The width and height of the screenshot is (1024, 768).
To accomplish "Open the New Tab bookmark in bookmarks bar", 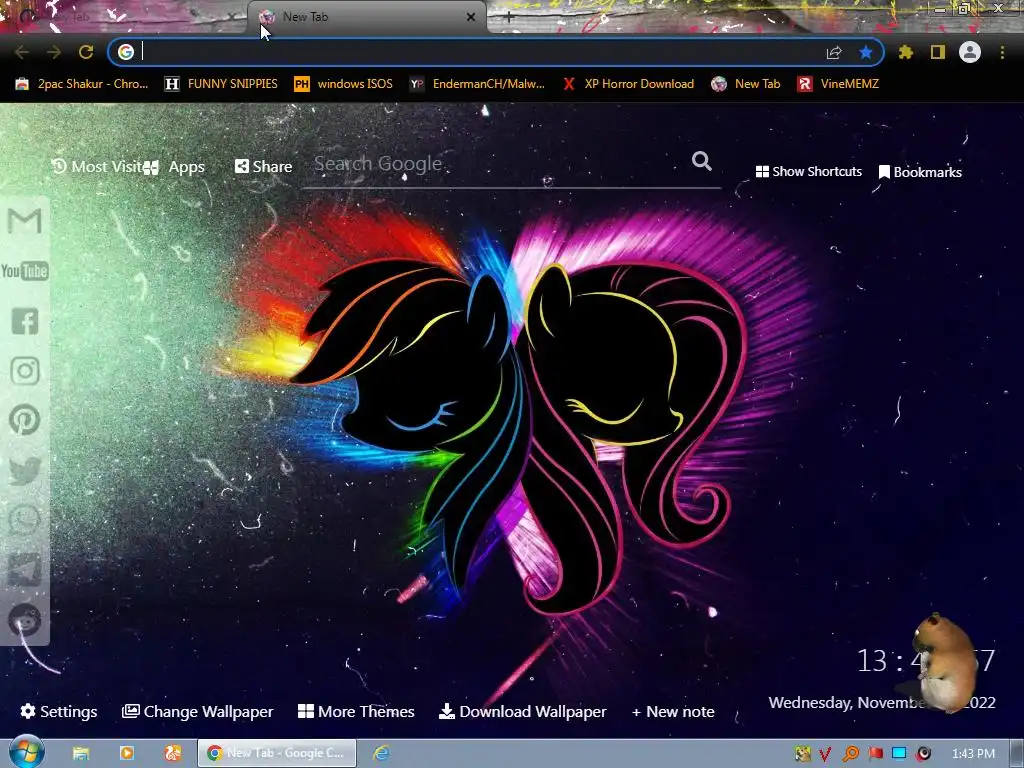I will coord(746,84).
